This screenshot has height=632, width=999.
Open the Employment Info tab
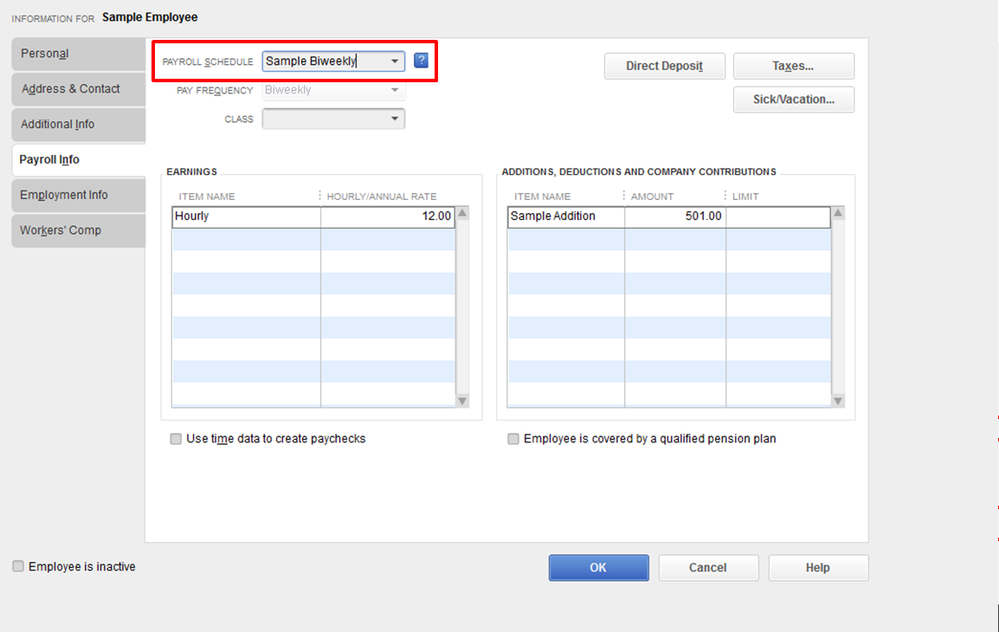pos(78,195)
